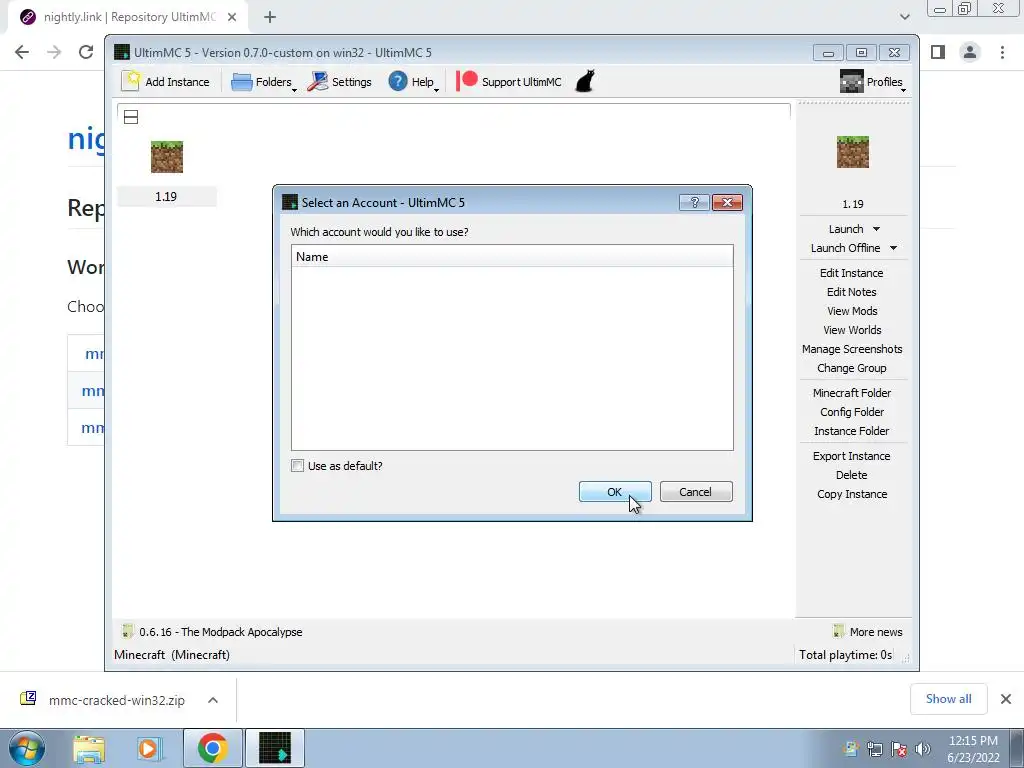Open View Mods

tap(852, 311)
